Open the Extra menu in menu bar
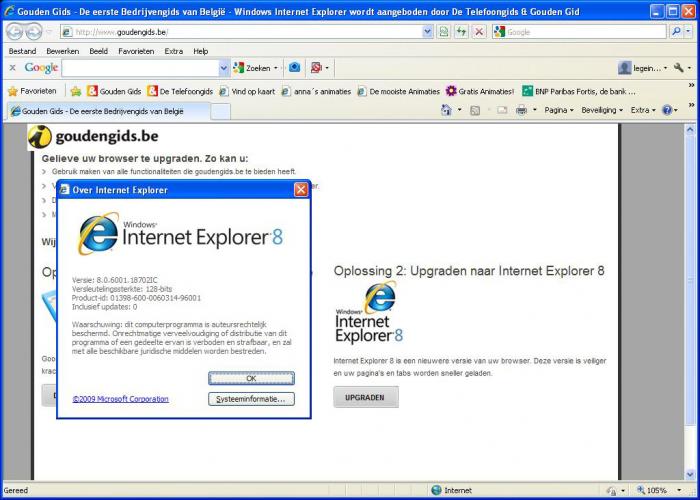This screenshot has width=700, height=500. tap(174, 51)
